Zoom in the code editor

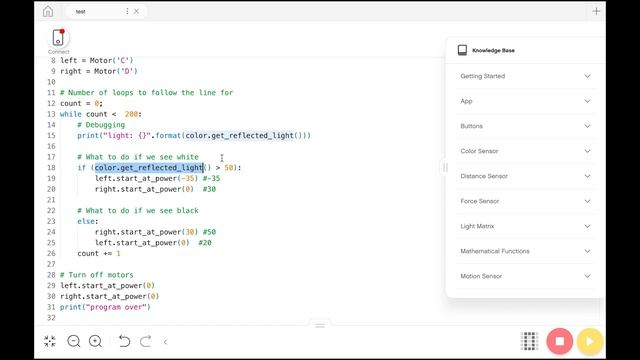tap(96, 341)
